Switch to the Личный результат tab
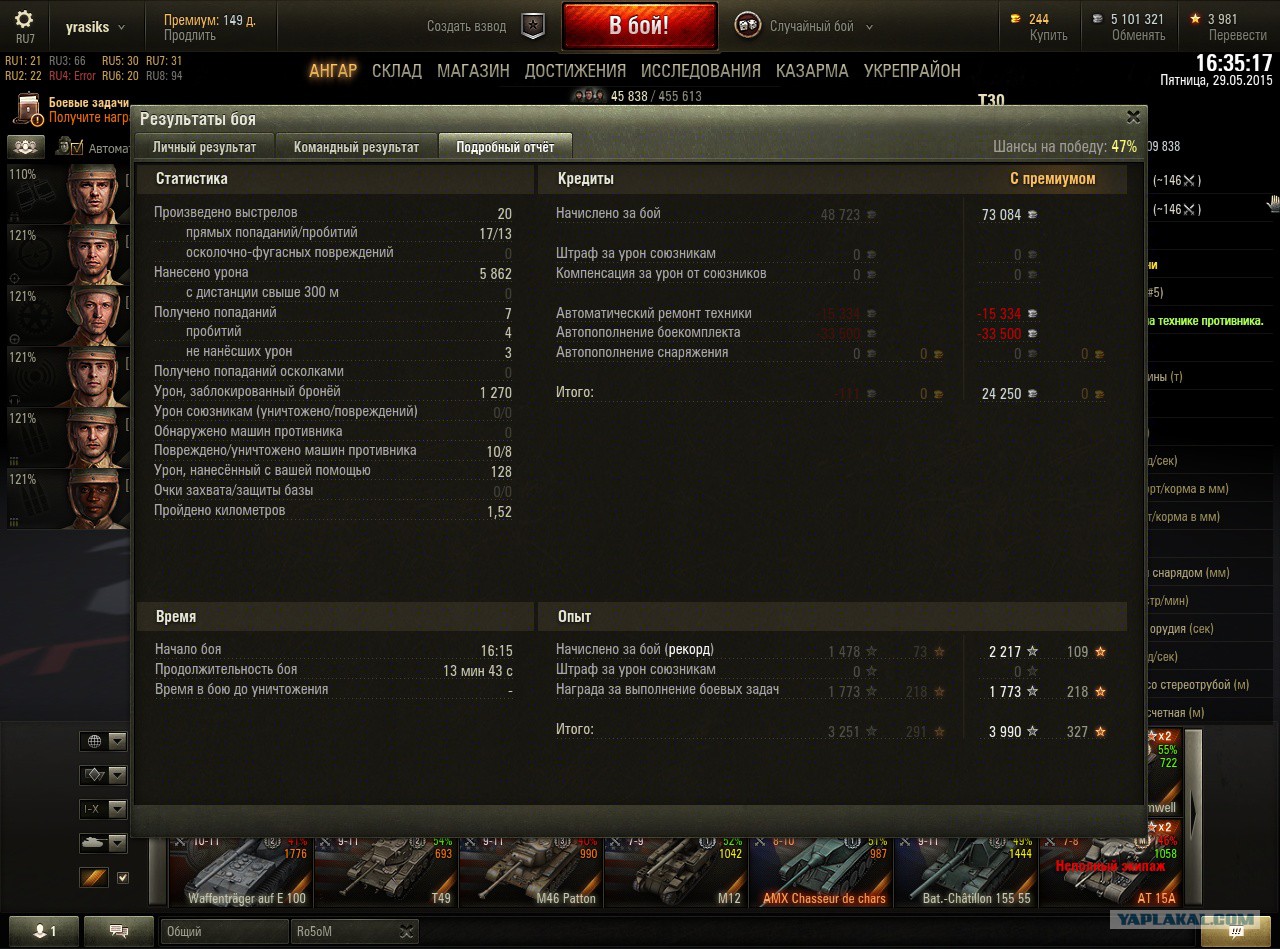The width and height of the screenshot is (1280, 949). point(204,147)
